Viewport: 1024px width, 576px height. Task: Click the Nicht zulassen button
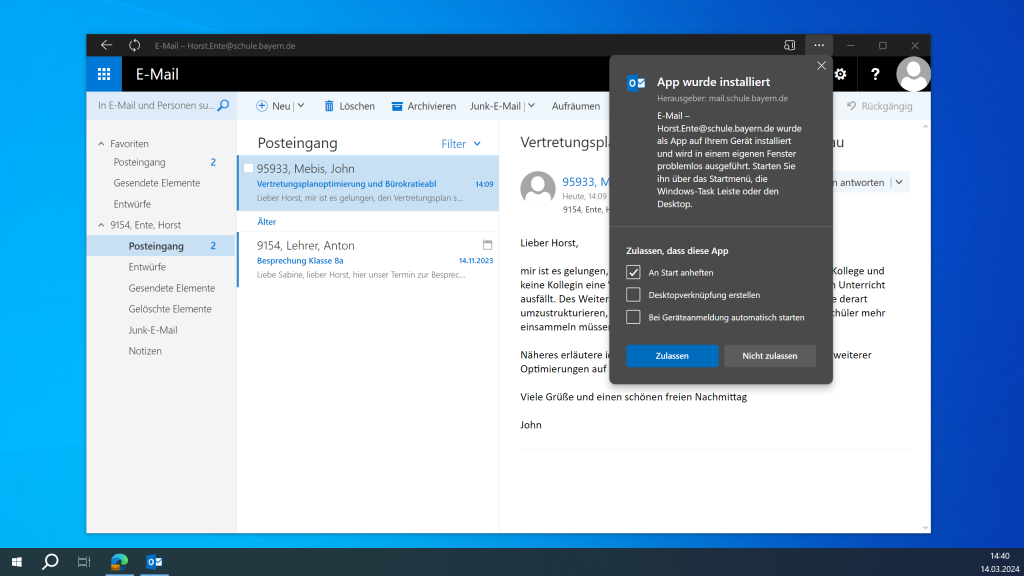tap(769, 355)
